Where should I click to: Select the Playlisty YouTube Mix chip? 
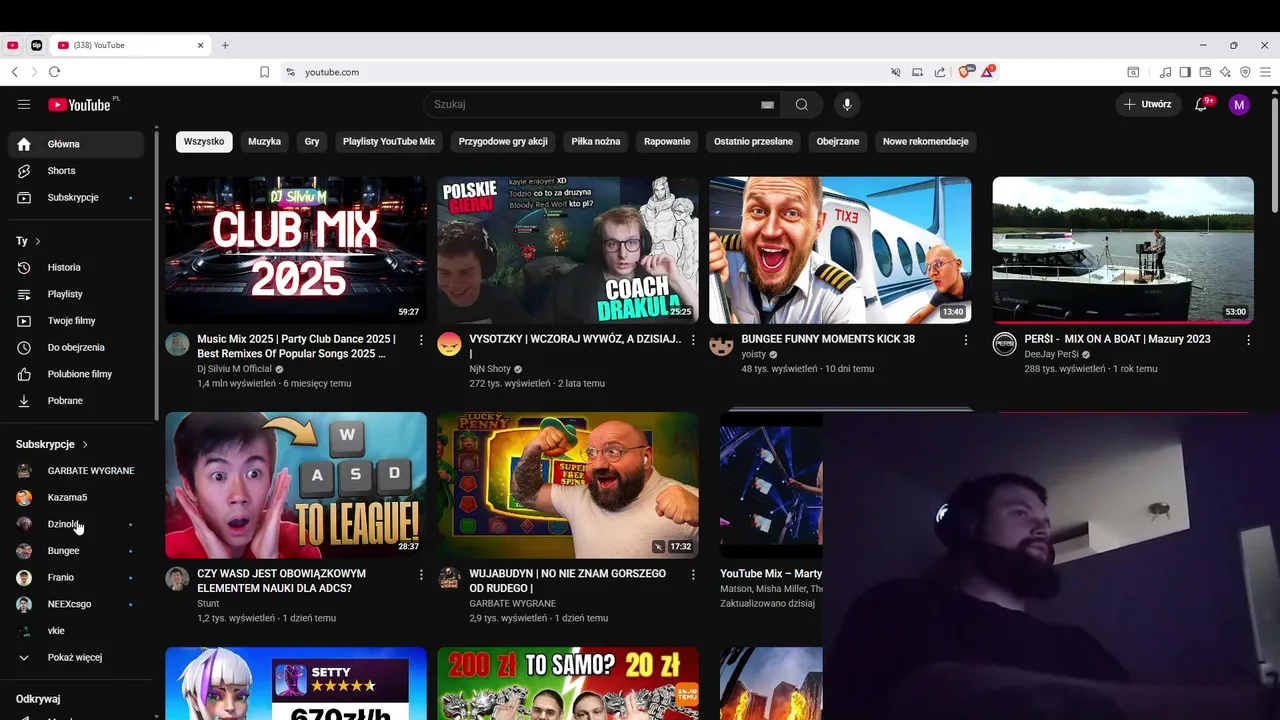pyautogui.click(x=389, y=141)
